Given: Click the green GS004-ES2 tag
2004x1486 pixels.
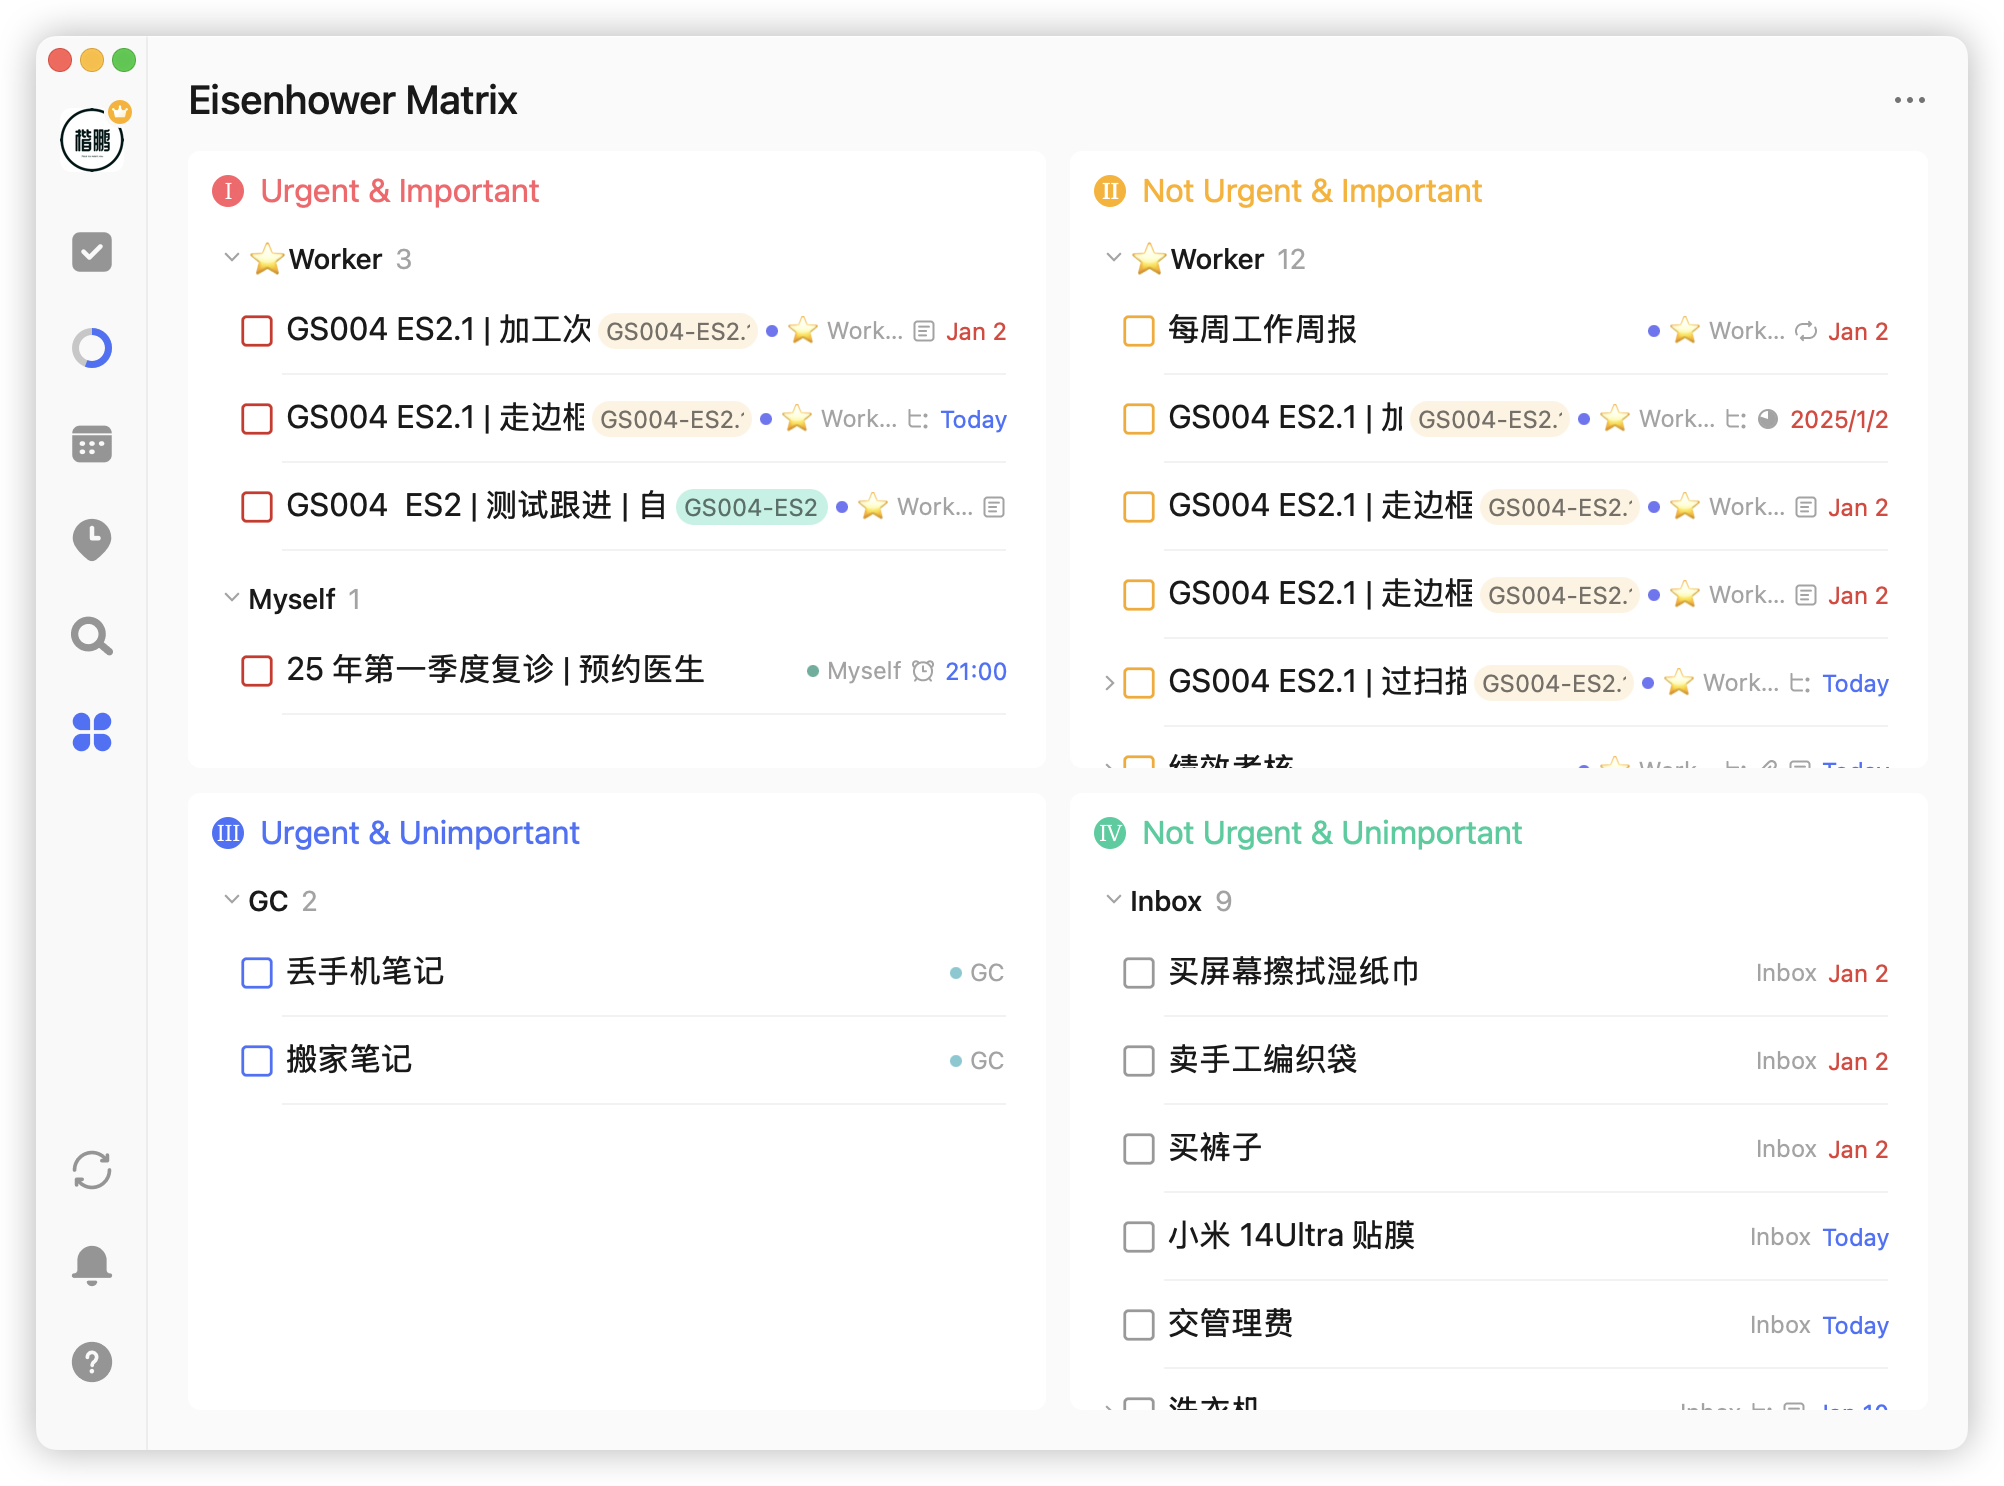Looking at the screenshot, I should point(751,507).
